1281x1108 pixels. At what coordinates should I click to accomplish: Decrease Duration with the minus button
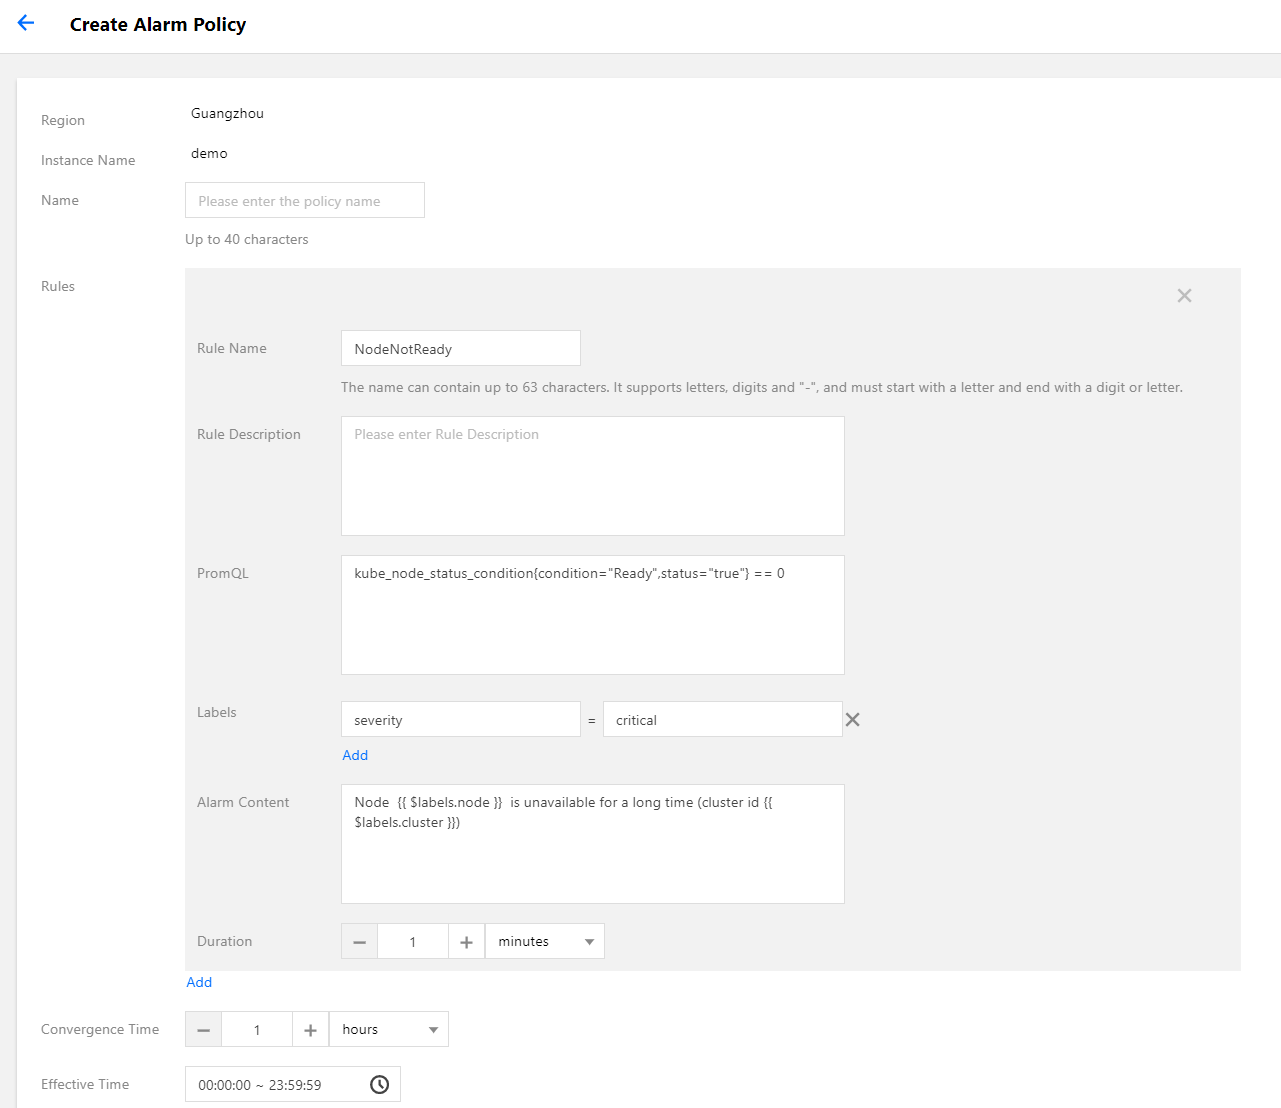360,942
